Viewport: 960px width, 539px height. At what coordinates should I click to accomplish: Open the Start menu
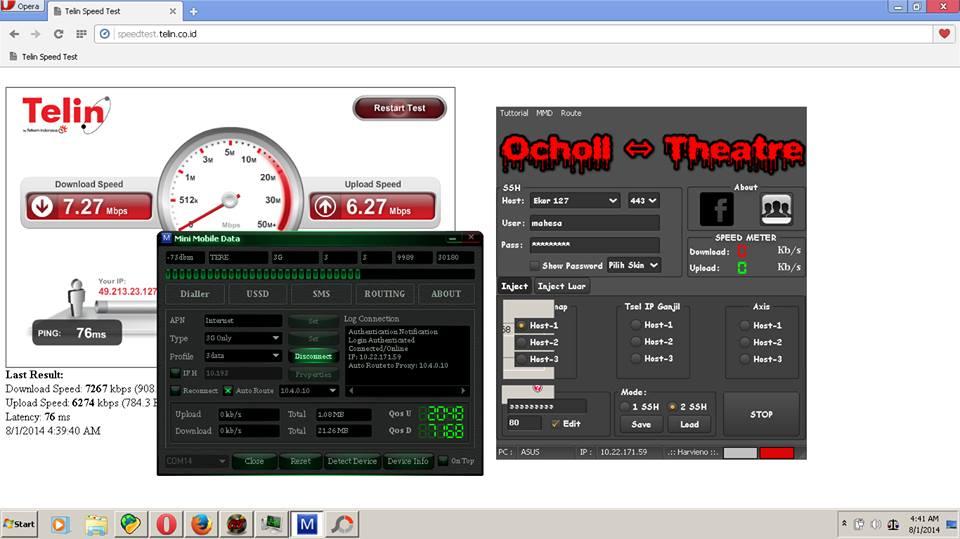pyautogui.click(x=19, y=524)
